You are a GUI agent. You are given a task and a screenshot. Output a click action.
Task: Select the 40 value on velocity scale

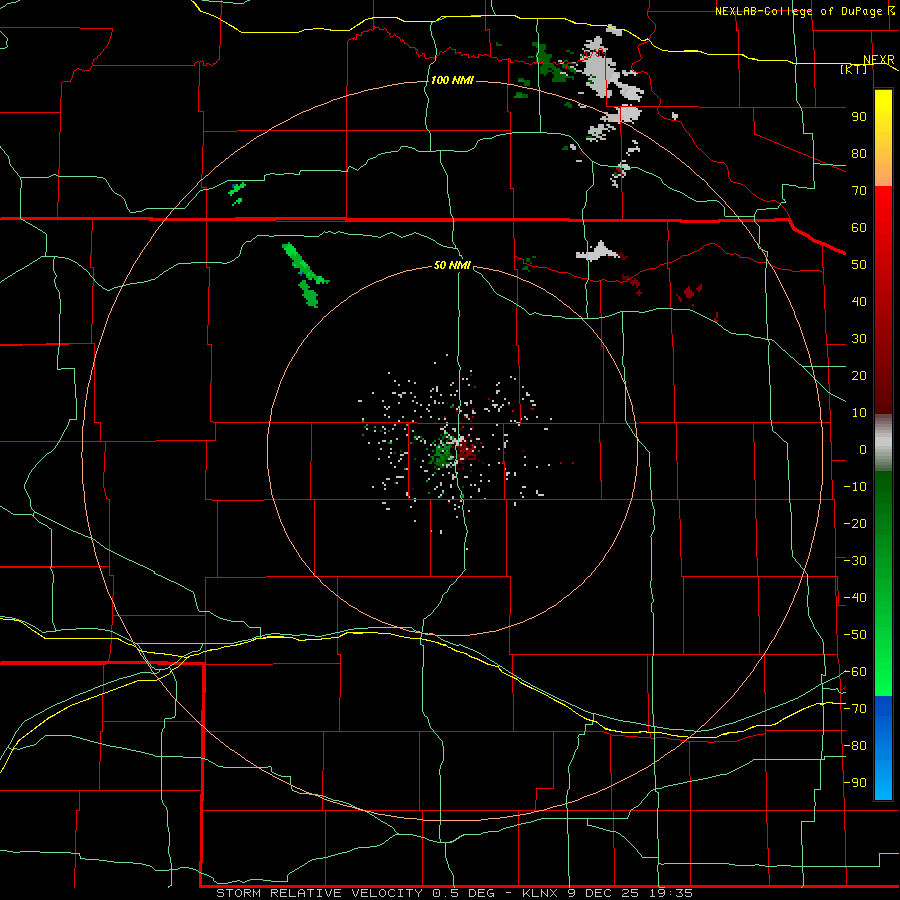point(859,301)
